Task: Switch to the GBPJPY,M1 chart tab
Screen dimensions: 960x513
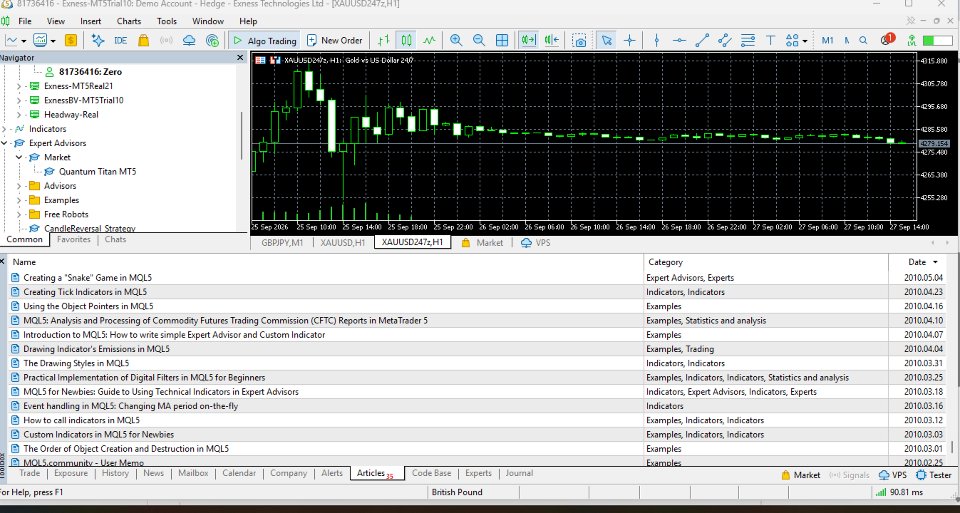Action: (x=282, y=242)
